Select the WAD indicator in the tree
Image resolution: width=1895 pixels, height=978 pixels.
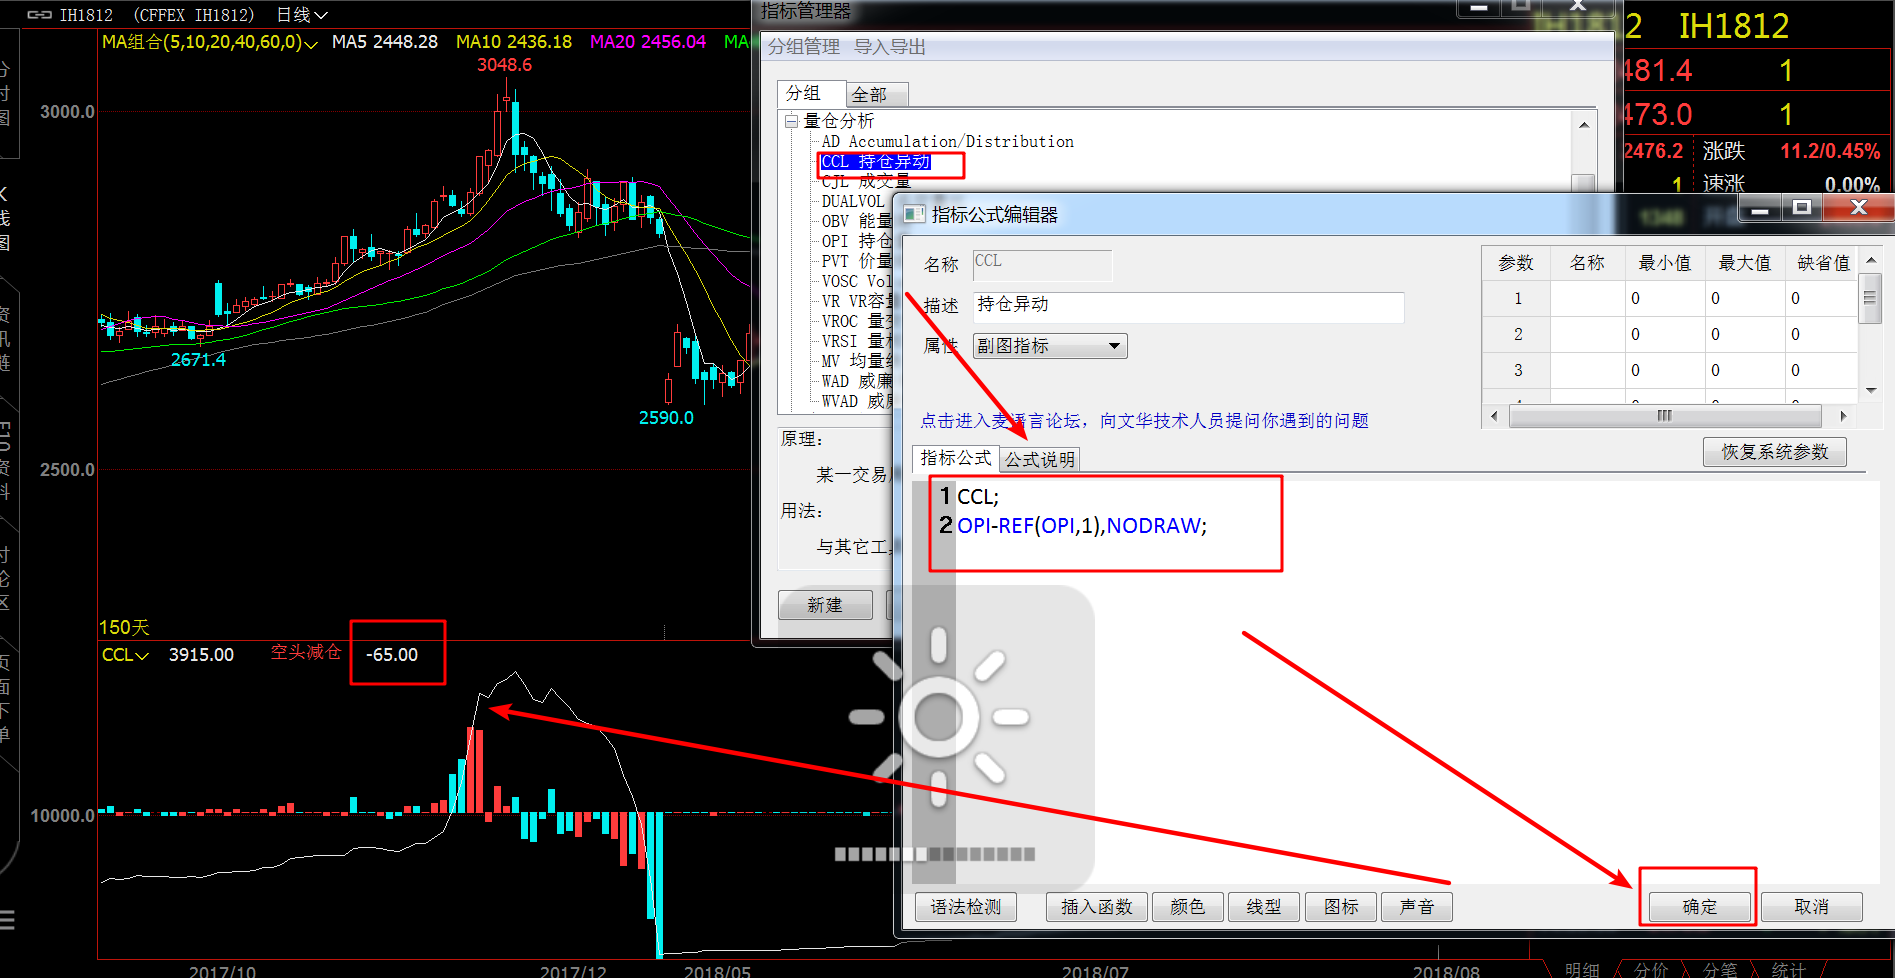click(856, 381)
